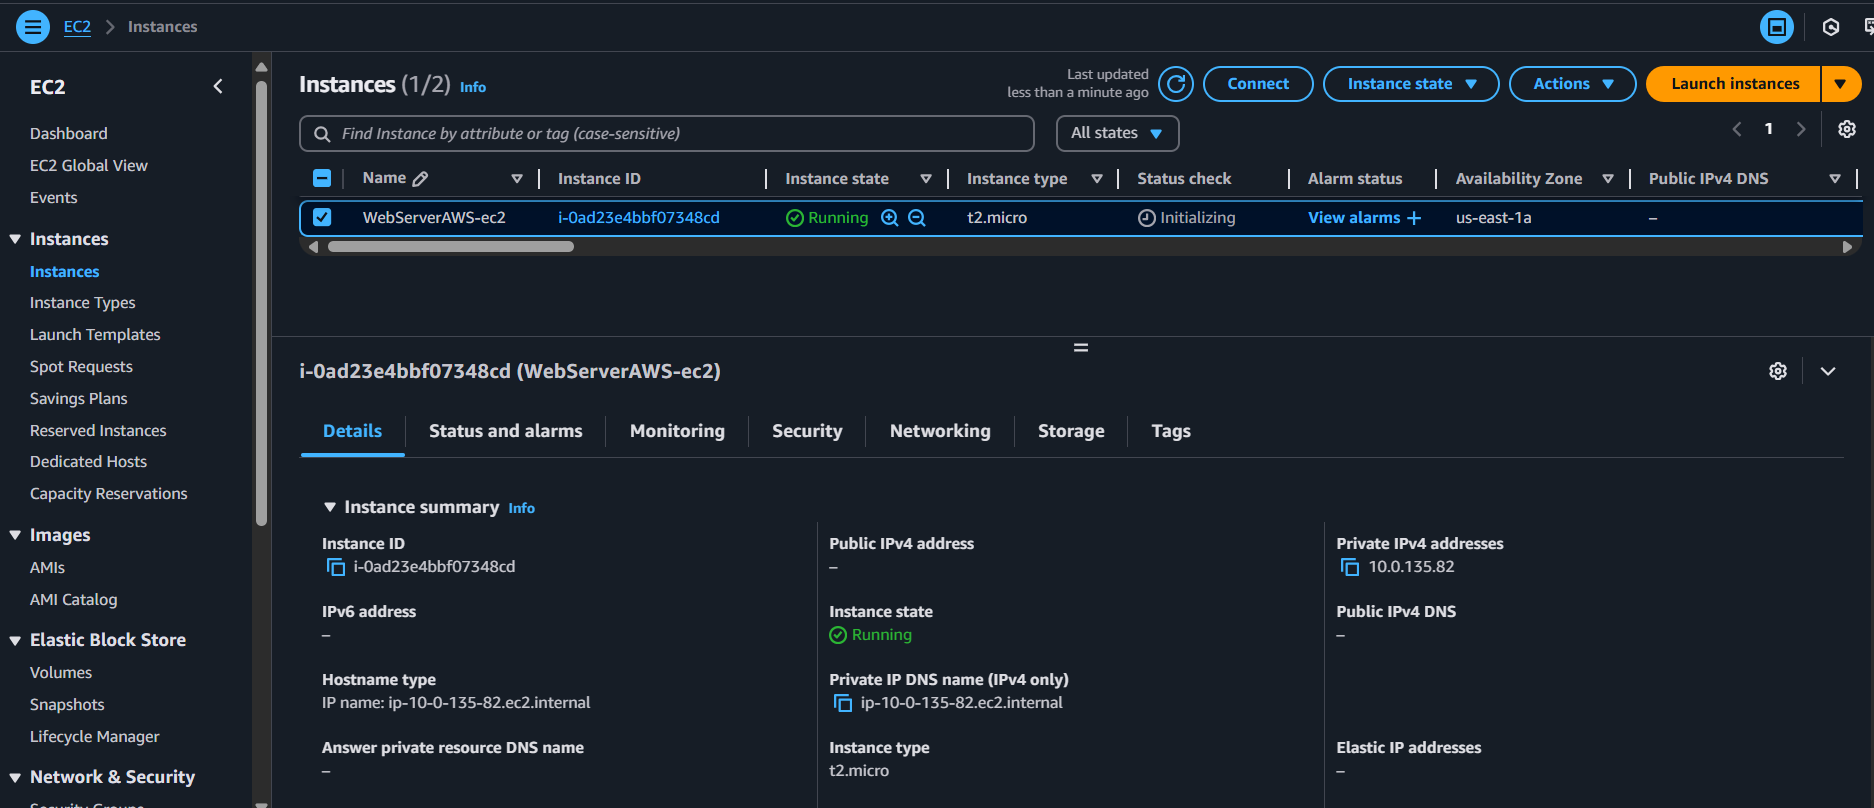
Task: Open the Instance state dropdown button
Action: point(1411,84)
